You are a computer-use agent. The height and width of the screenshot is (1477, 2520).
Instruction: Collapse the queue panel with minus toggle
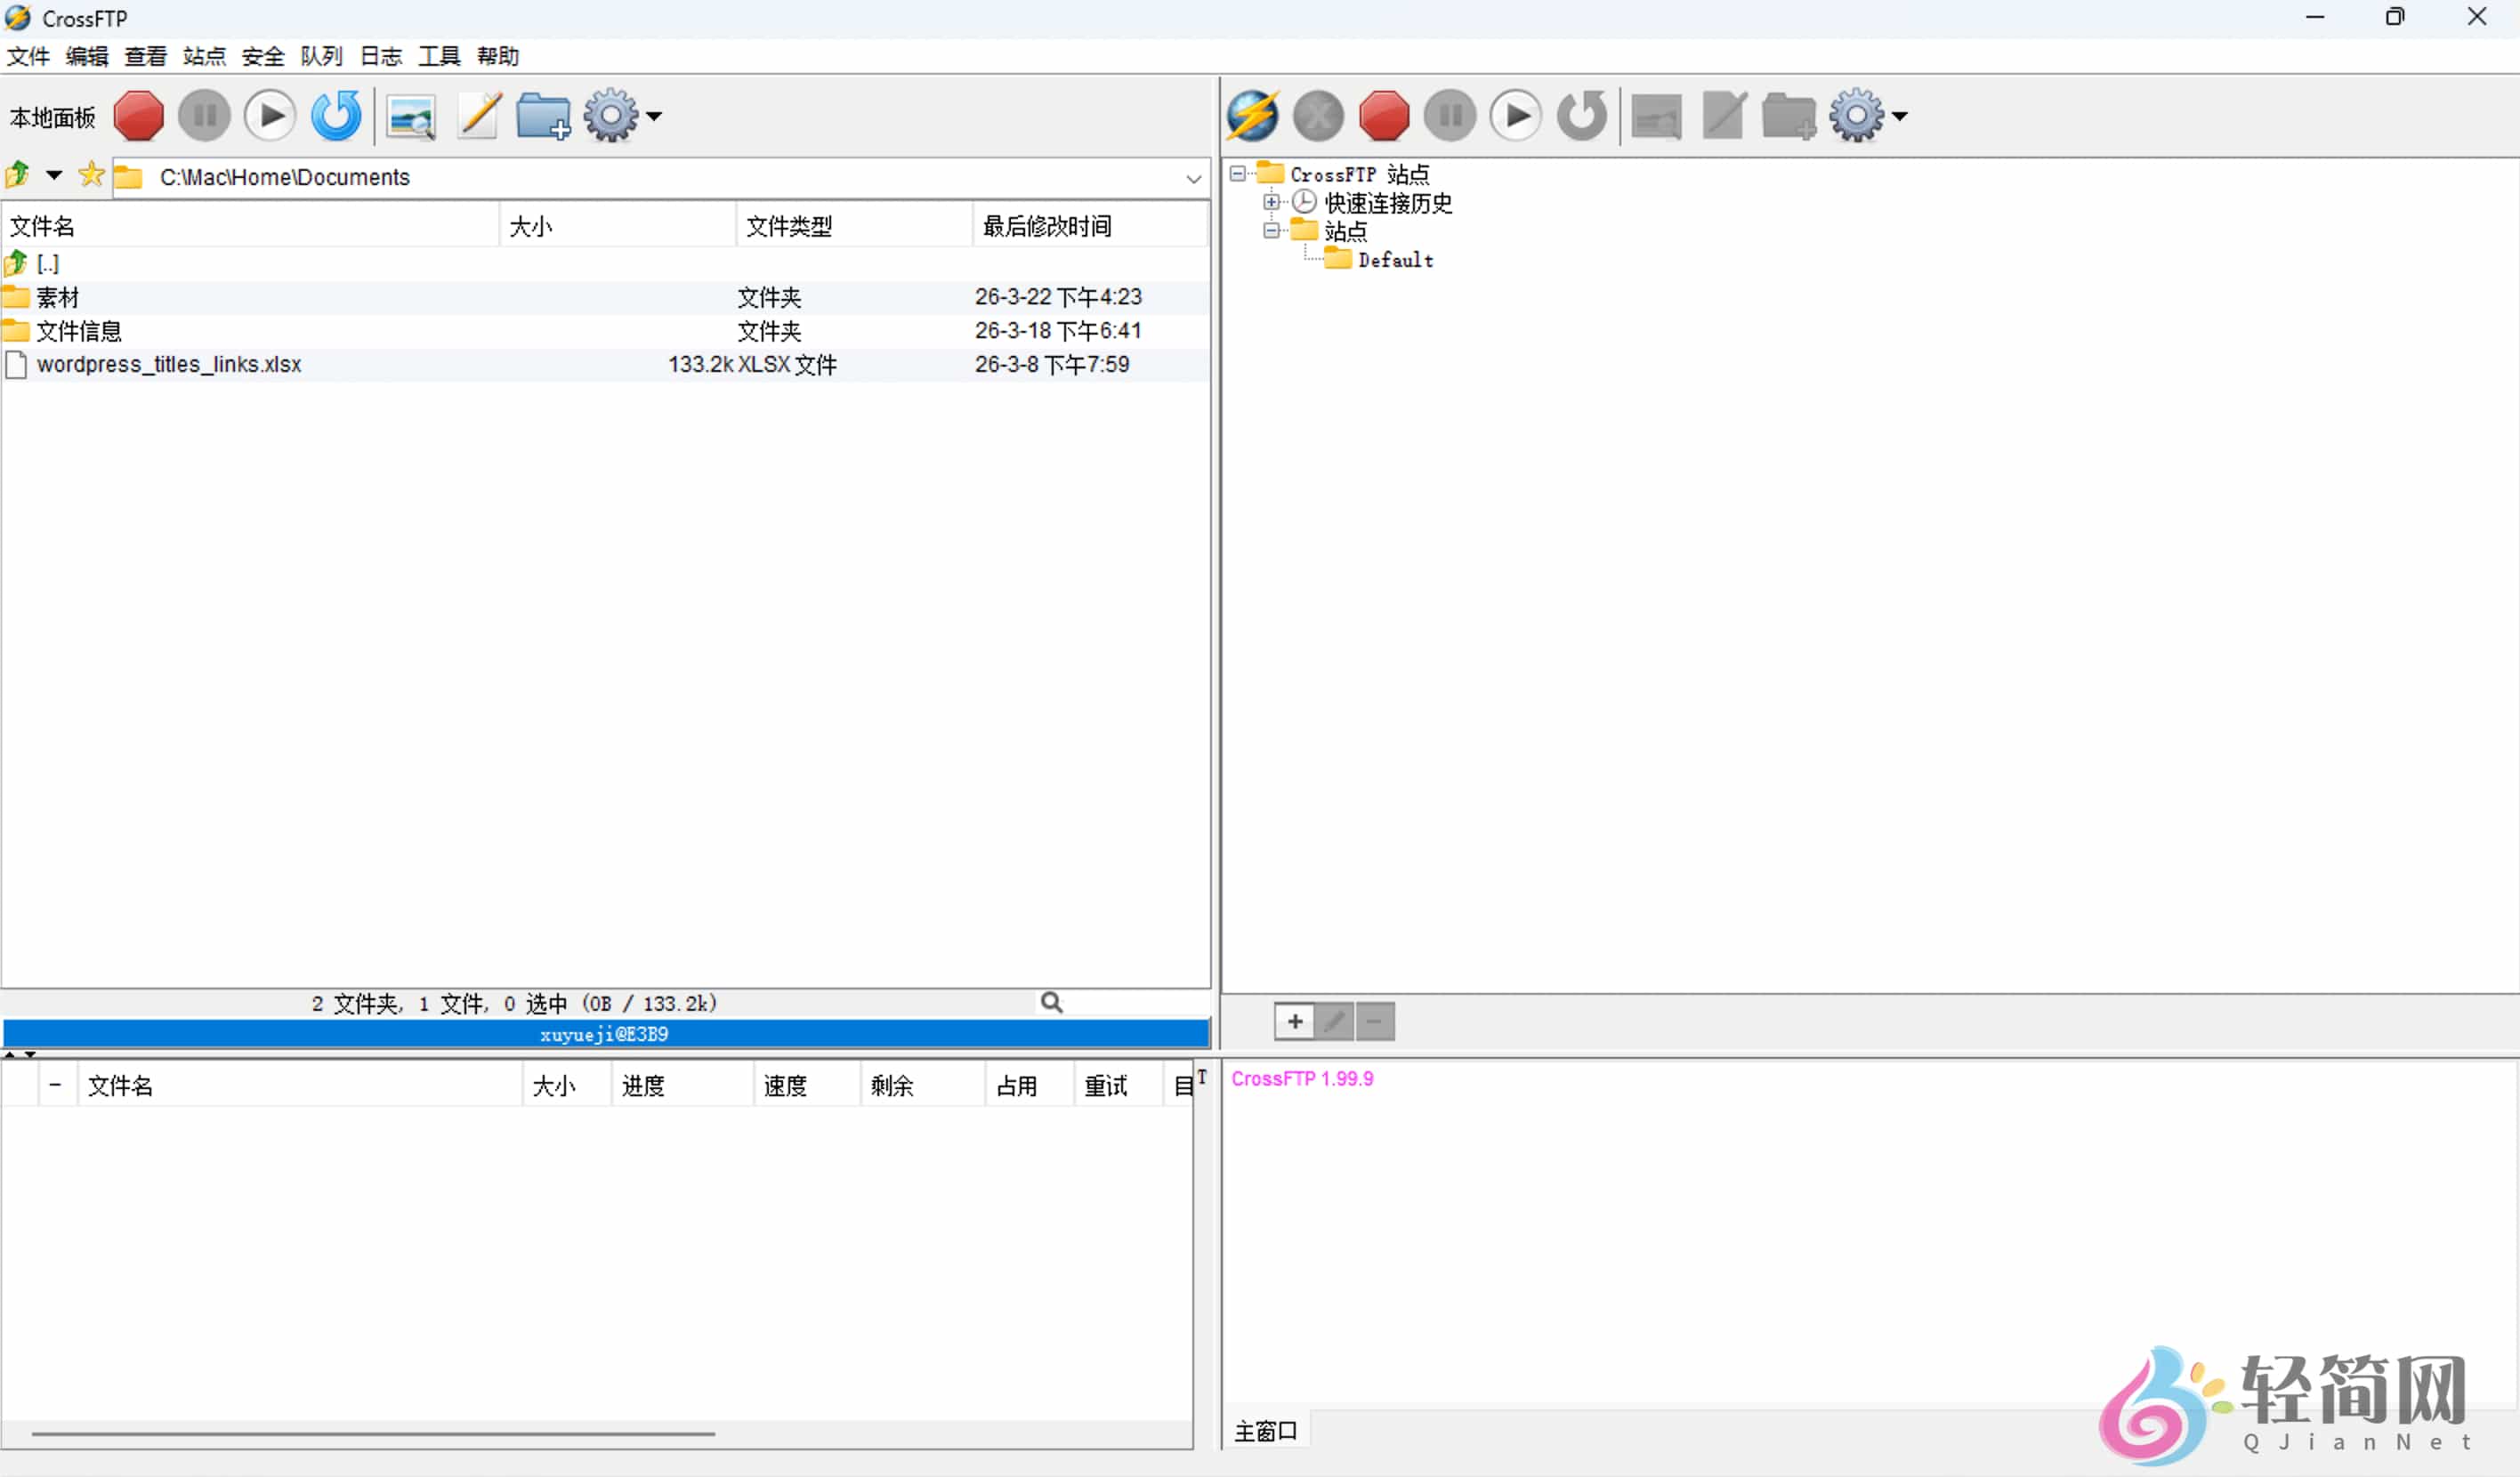coord(55,1084)
